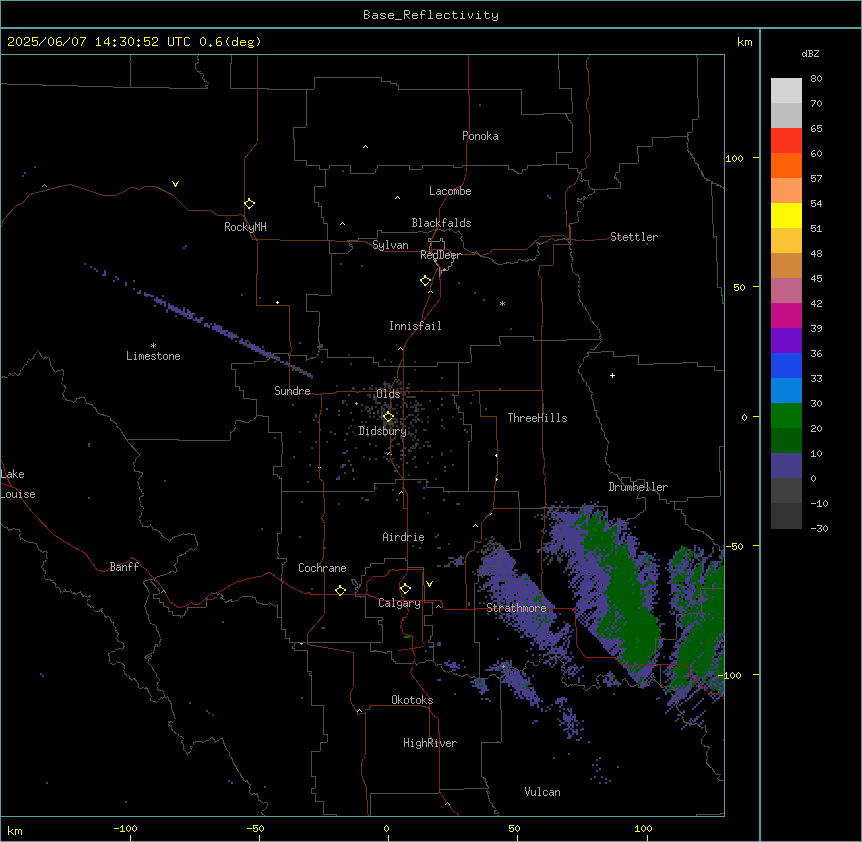This screenshot has height=842, width=862.
Task: Select the Innisfail label
Action: [x=415, y=326]
